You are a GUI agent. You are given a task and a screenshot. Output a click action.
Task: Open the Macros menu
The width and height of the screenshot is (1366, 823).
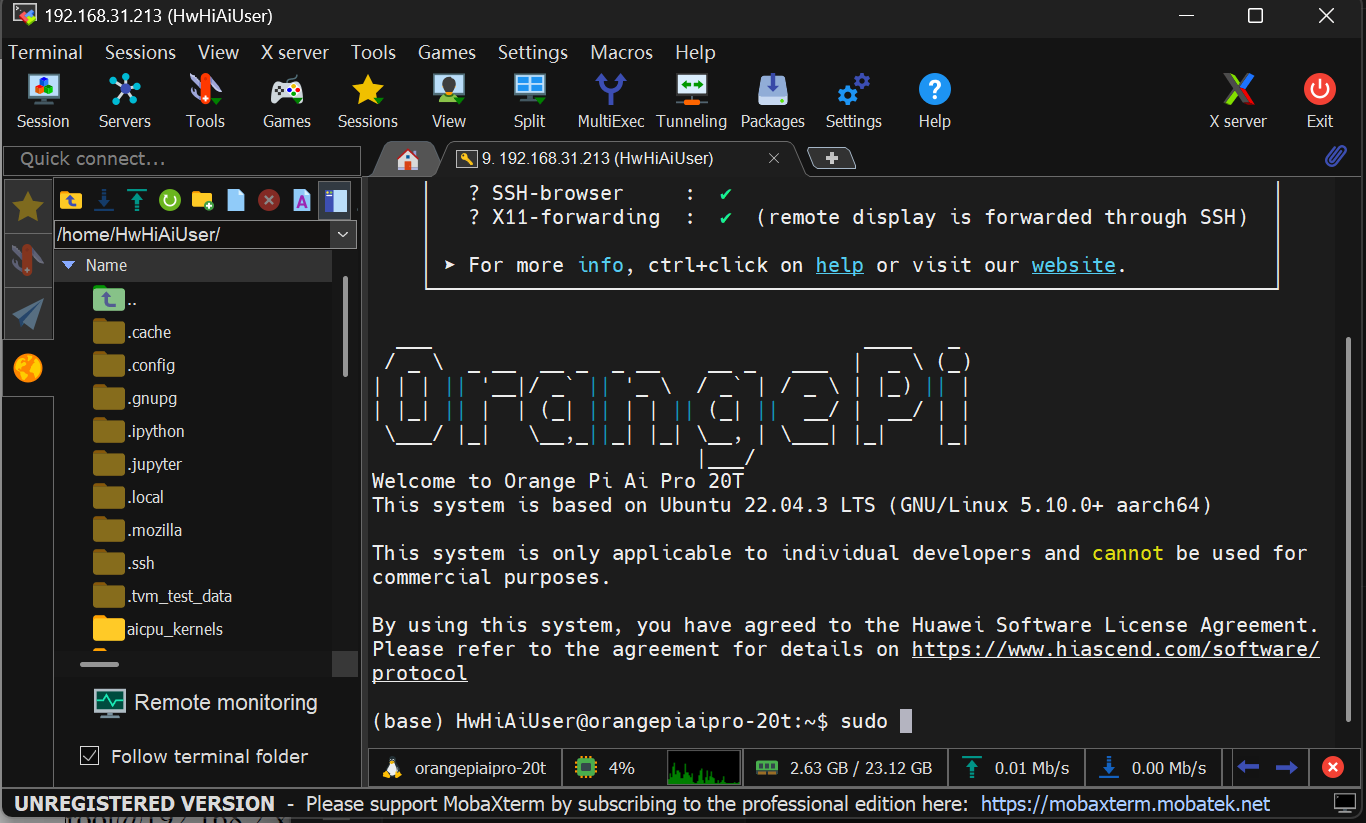coord(621,52)
